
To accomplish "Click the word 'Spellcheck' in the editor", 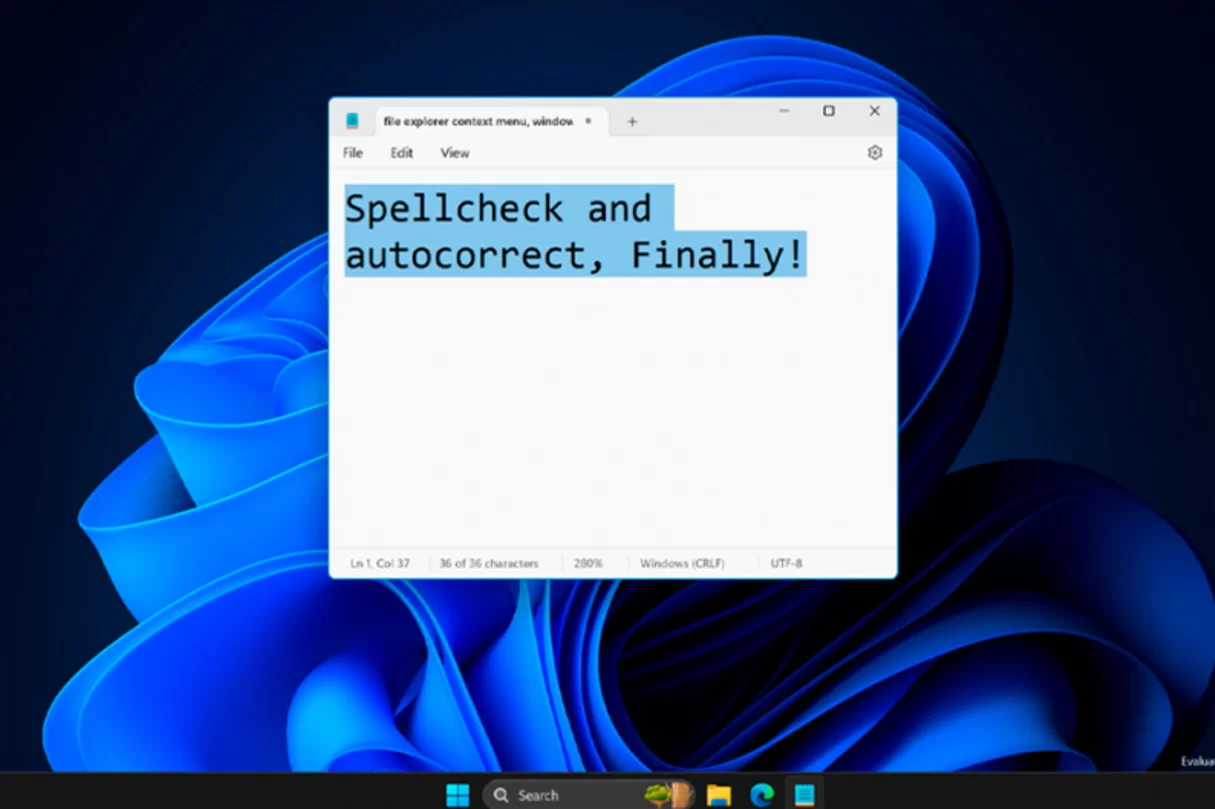I will point(454,209).
